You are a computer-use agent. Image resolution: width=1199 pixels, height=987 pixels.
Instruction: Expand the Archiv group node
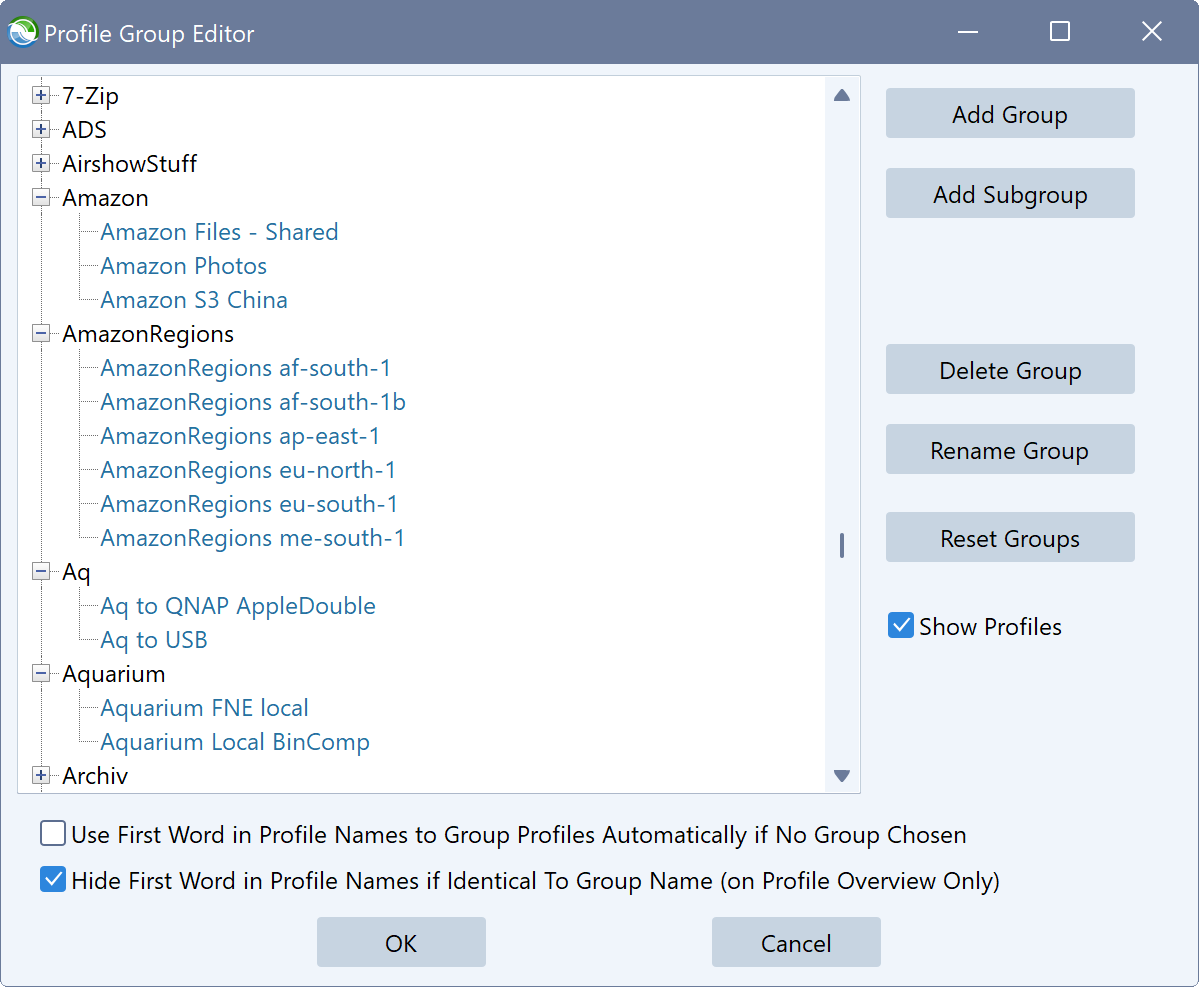[40, 775]
